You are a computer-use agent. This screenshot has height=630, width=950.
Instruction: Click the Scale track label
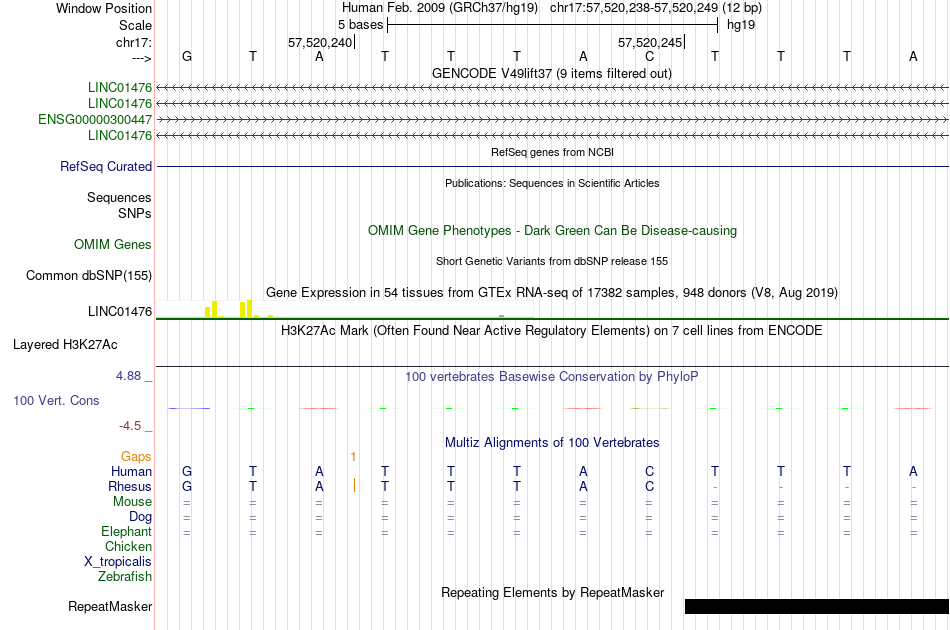click(x=135, y=25)
